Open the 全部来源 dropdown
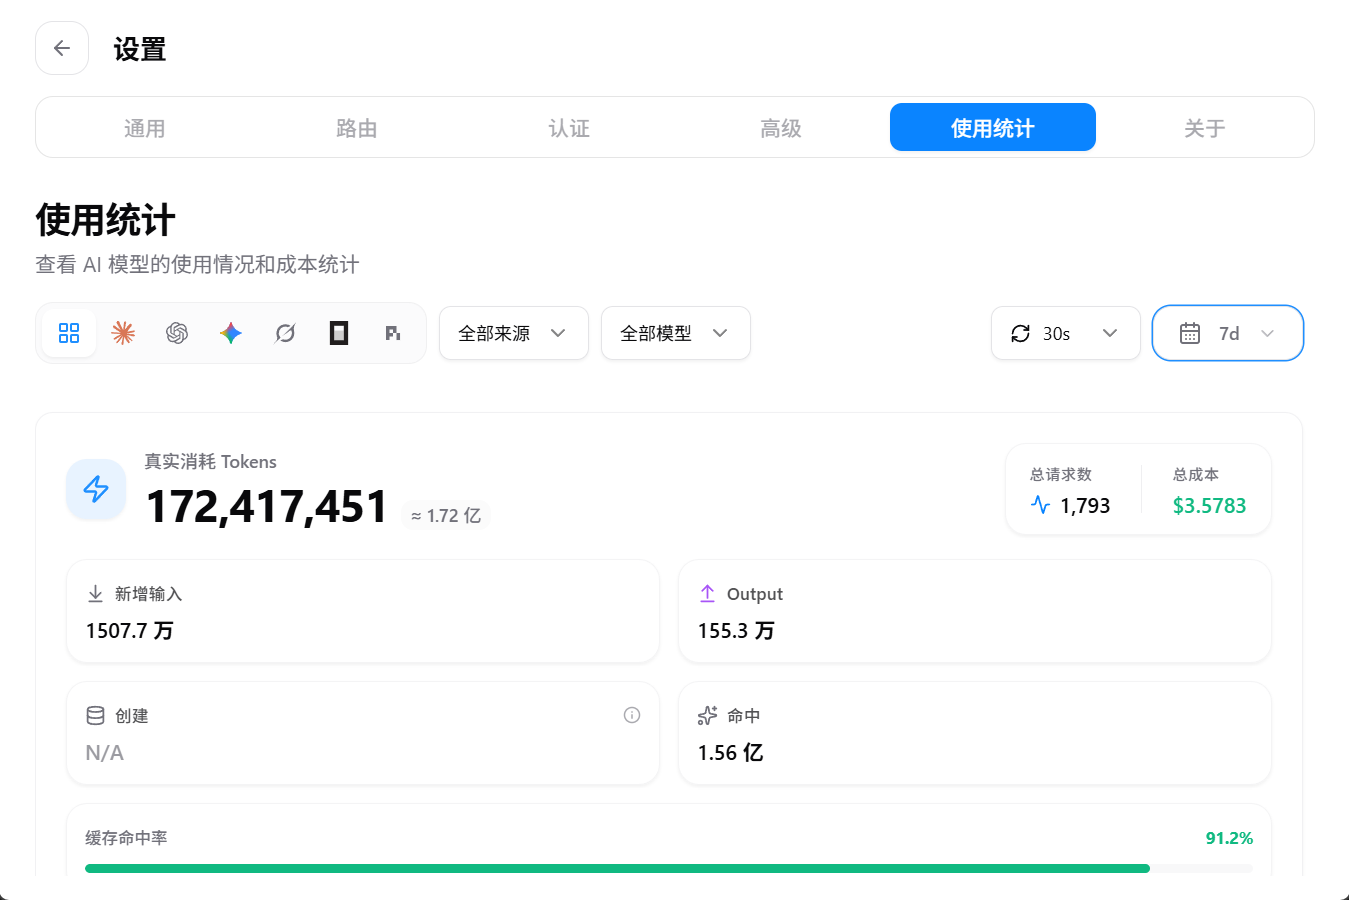Image resolution: width=1349 pixels, height=900 pixels. (514, 333)
